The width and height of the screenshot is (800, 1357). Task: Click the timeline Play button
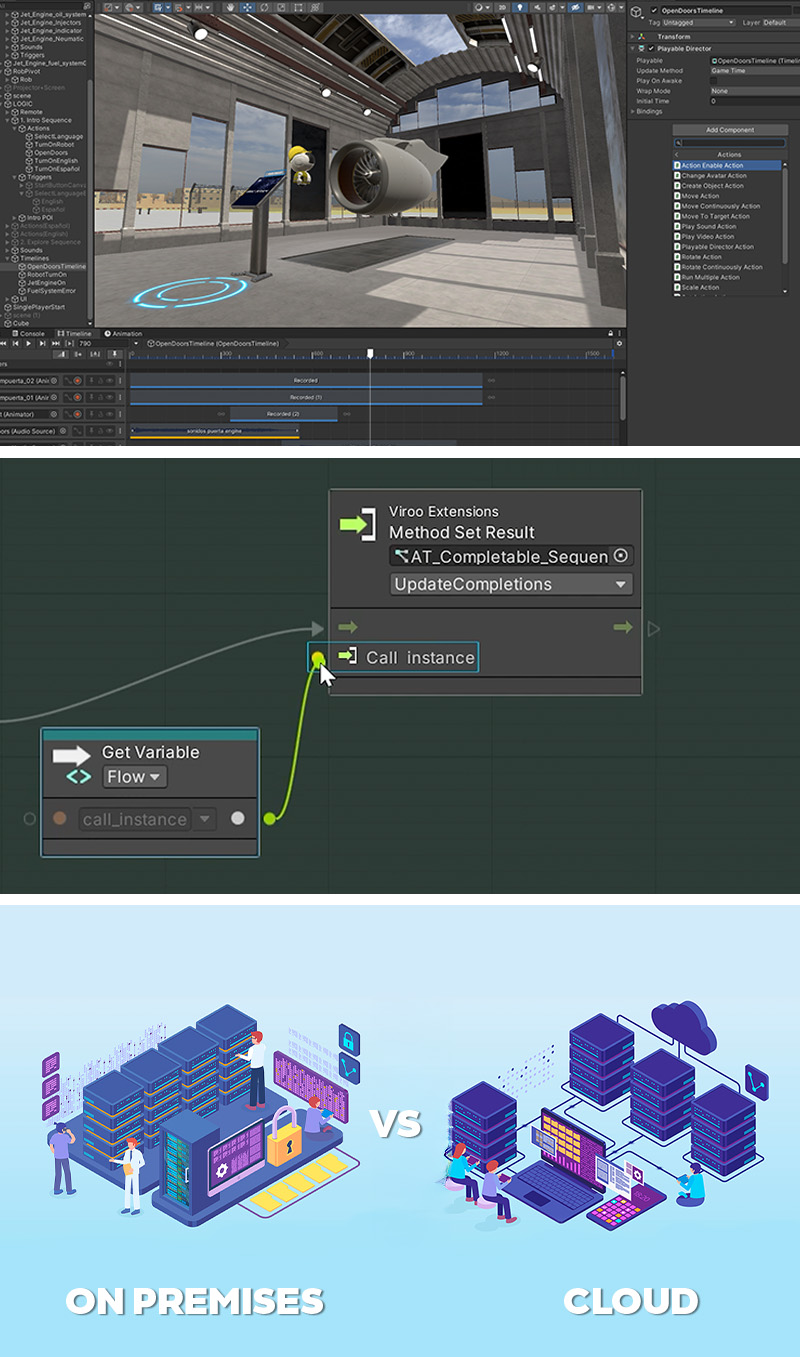[x=28, y=343]
